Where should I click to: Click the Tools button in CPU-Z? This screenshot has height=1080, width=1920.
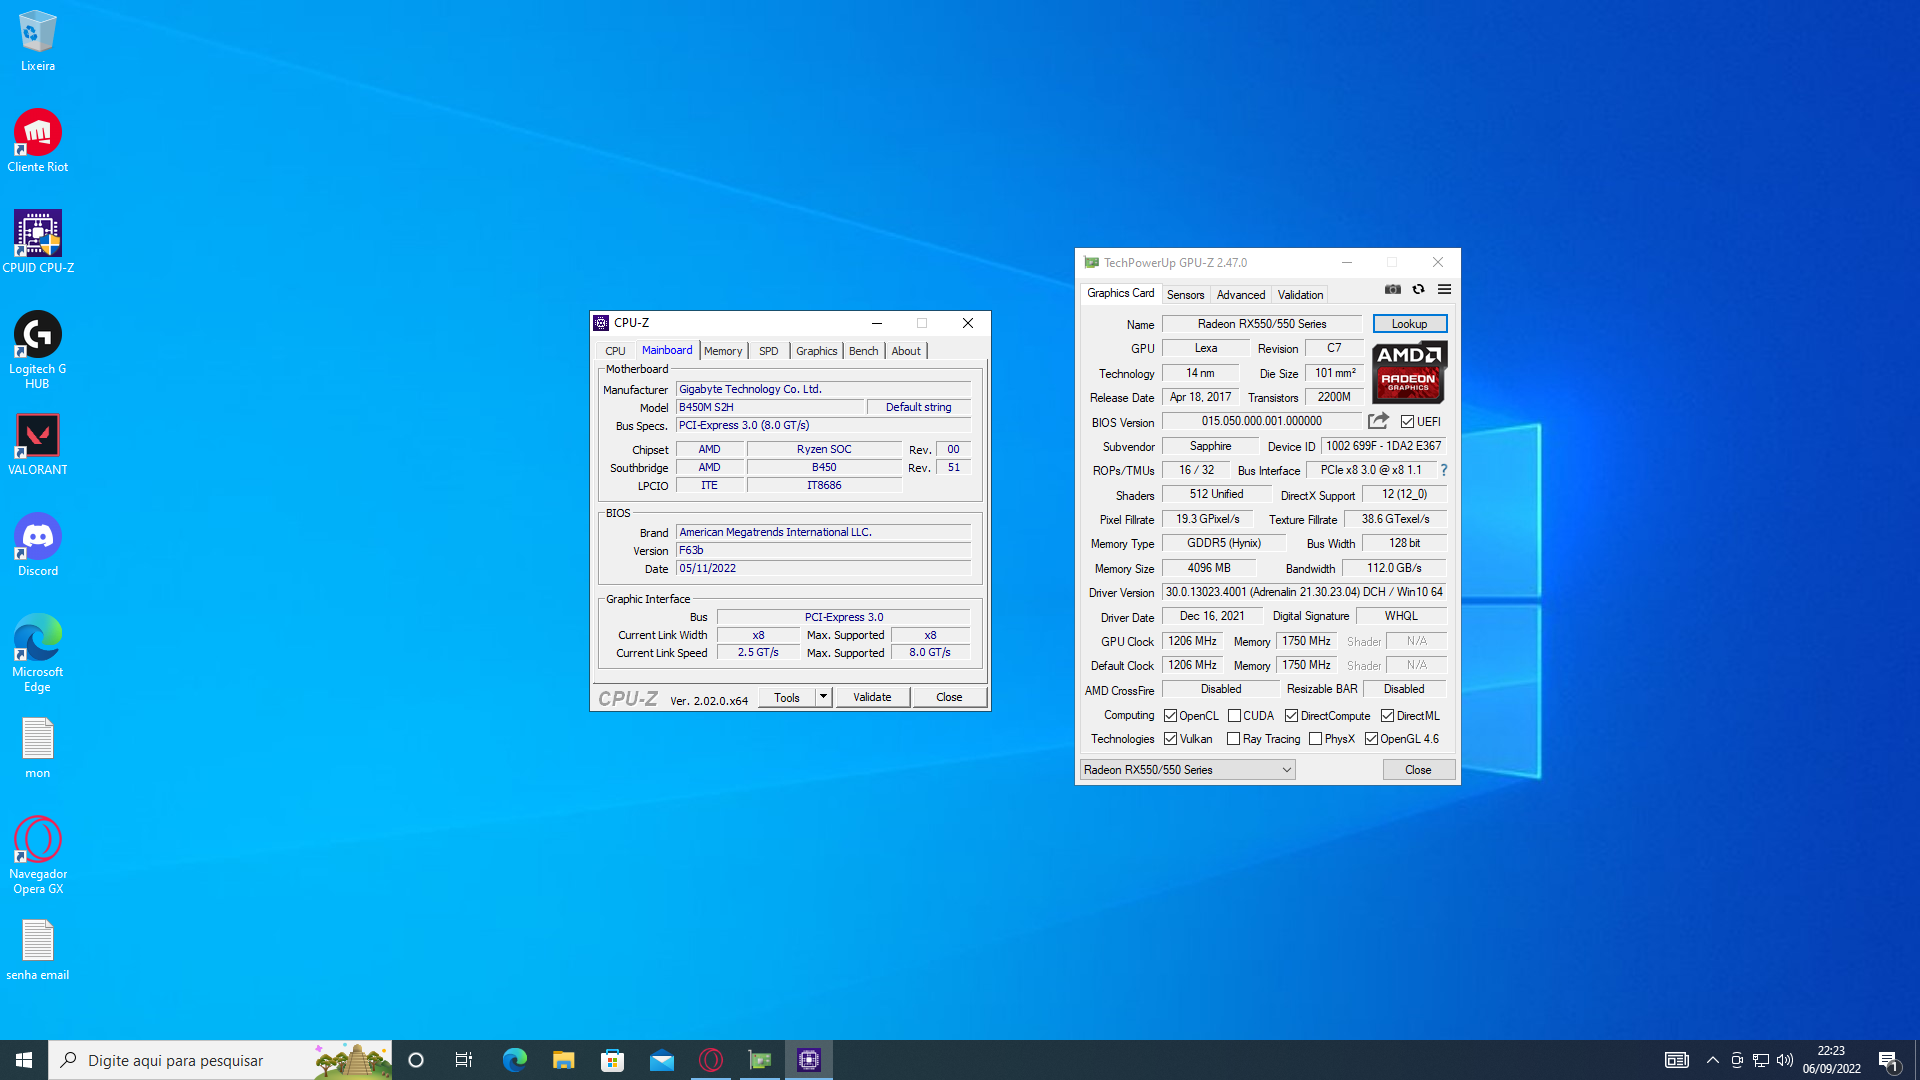[x=787, y=697]
